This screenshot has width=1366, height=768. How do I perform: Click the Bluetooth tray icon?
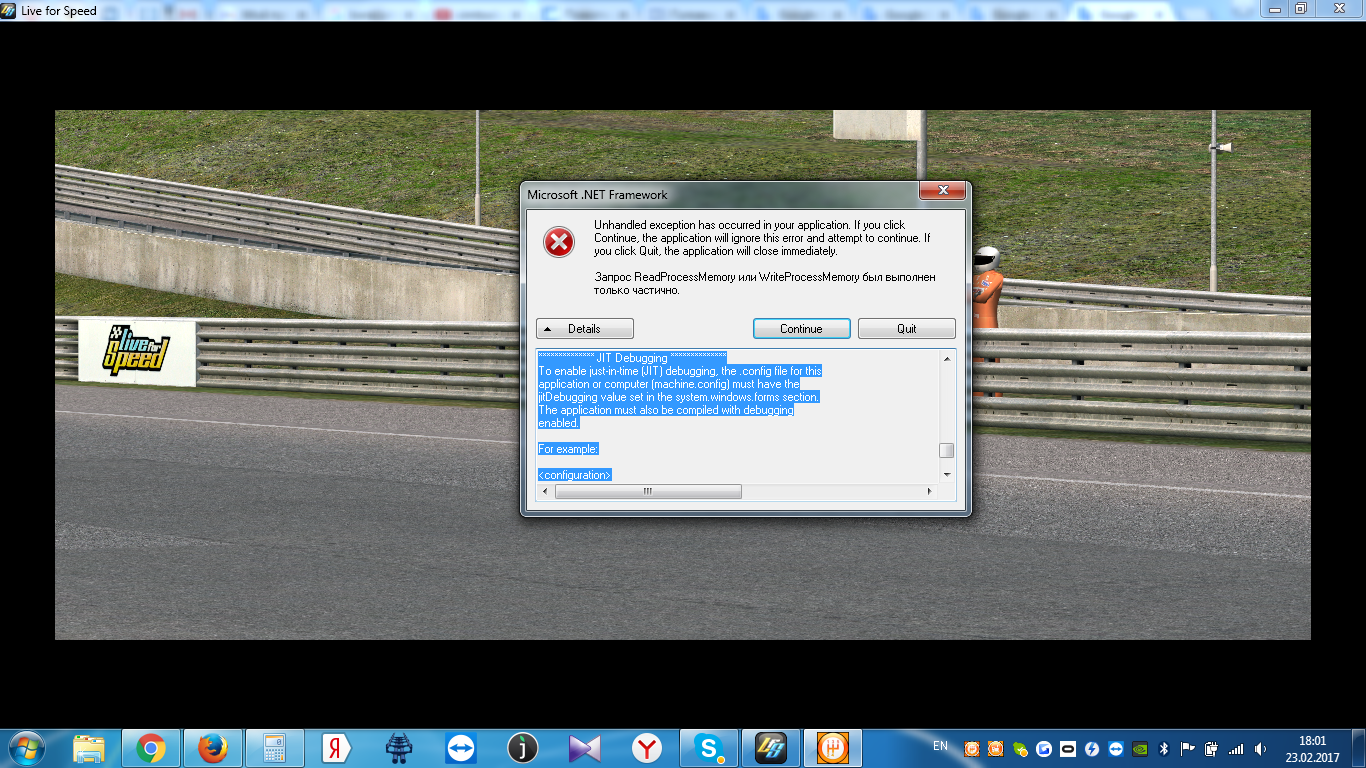(1164, 748)
